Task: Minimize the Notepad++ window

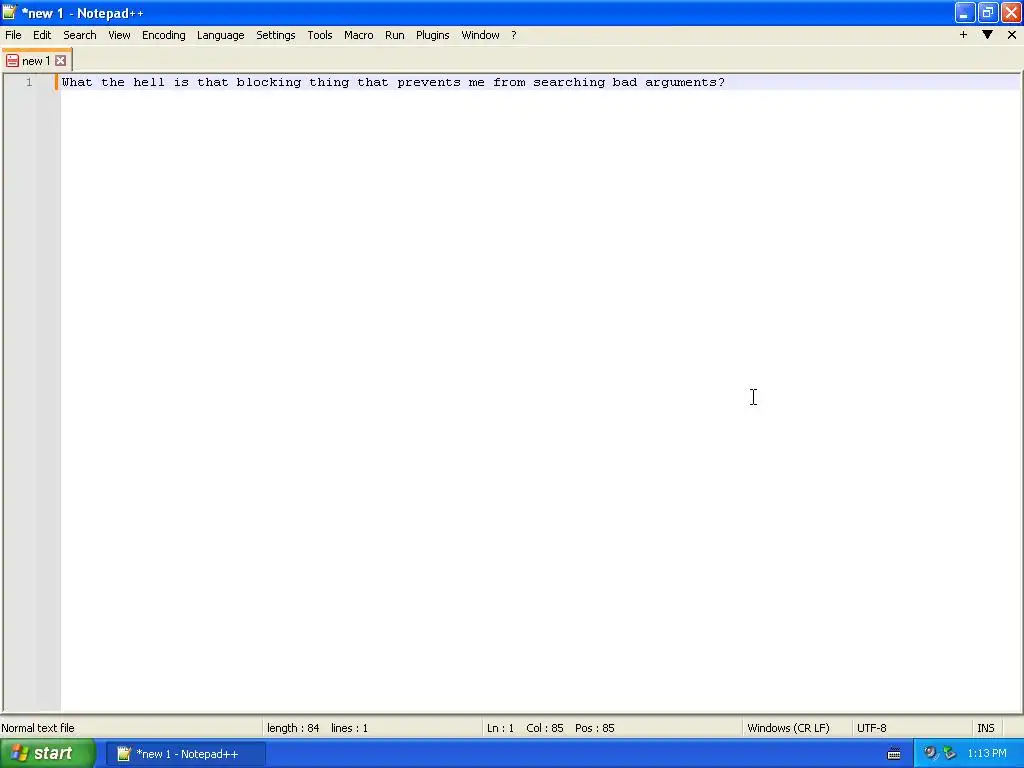Action: coord(965,12)
